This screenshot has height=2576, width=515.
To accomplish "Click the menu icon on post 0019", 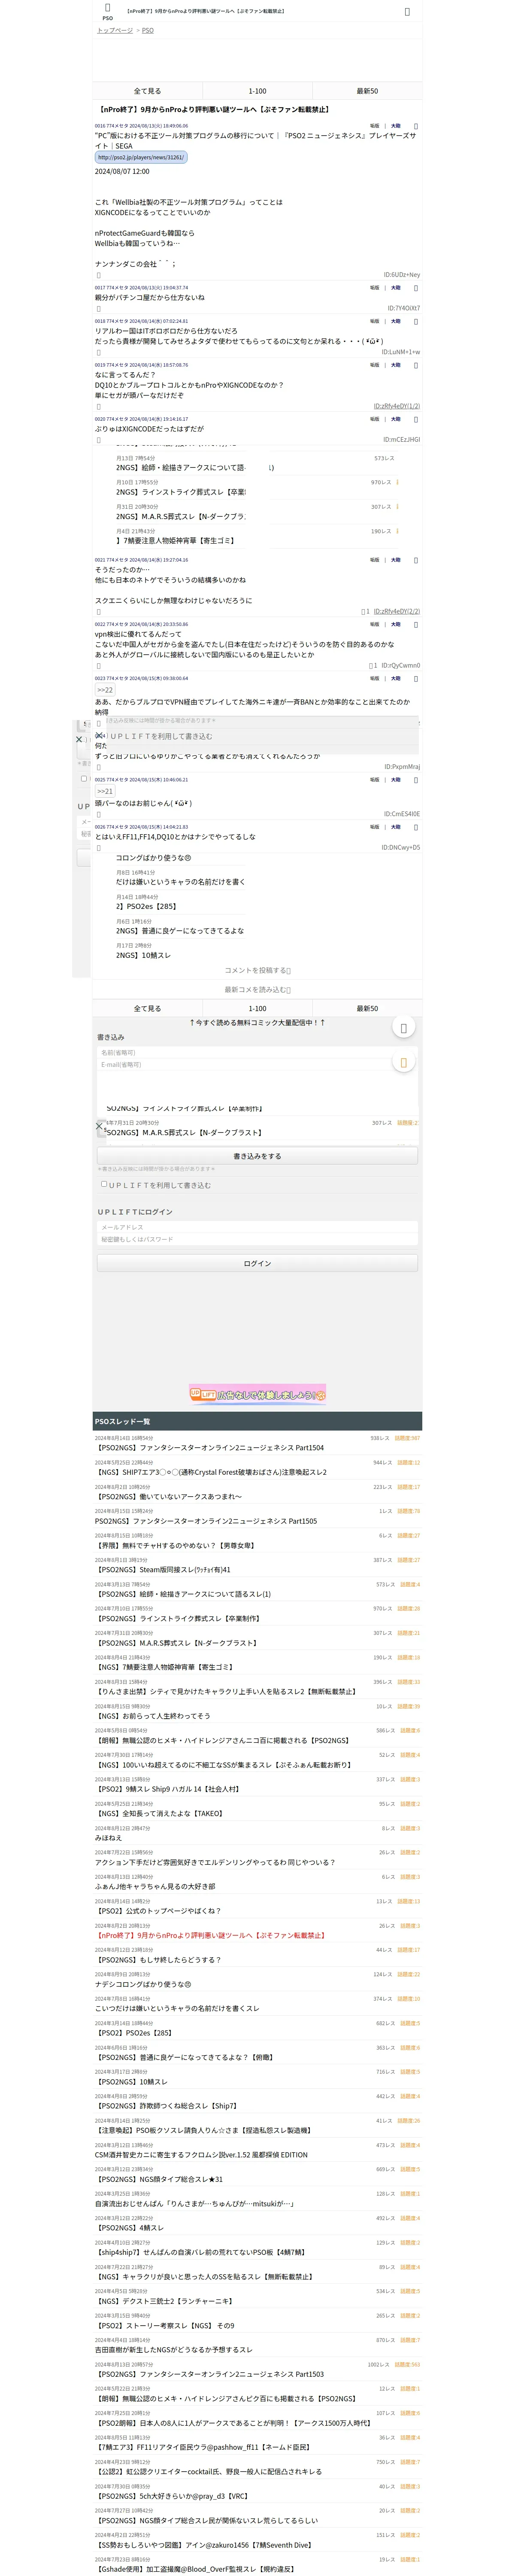I will pyautogui.click(x=416, y=365).
